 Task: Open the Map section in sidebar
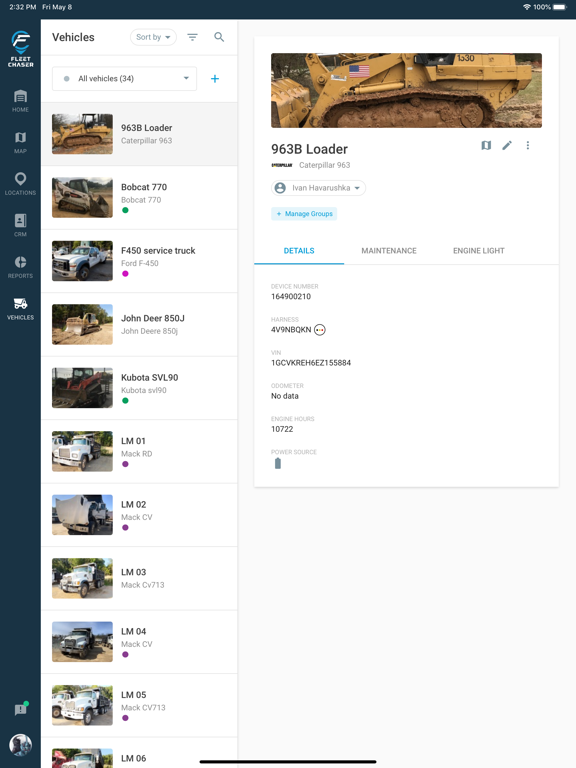(x=21, y=143)
